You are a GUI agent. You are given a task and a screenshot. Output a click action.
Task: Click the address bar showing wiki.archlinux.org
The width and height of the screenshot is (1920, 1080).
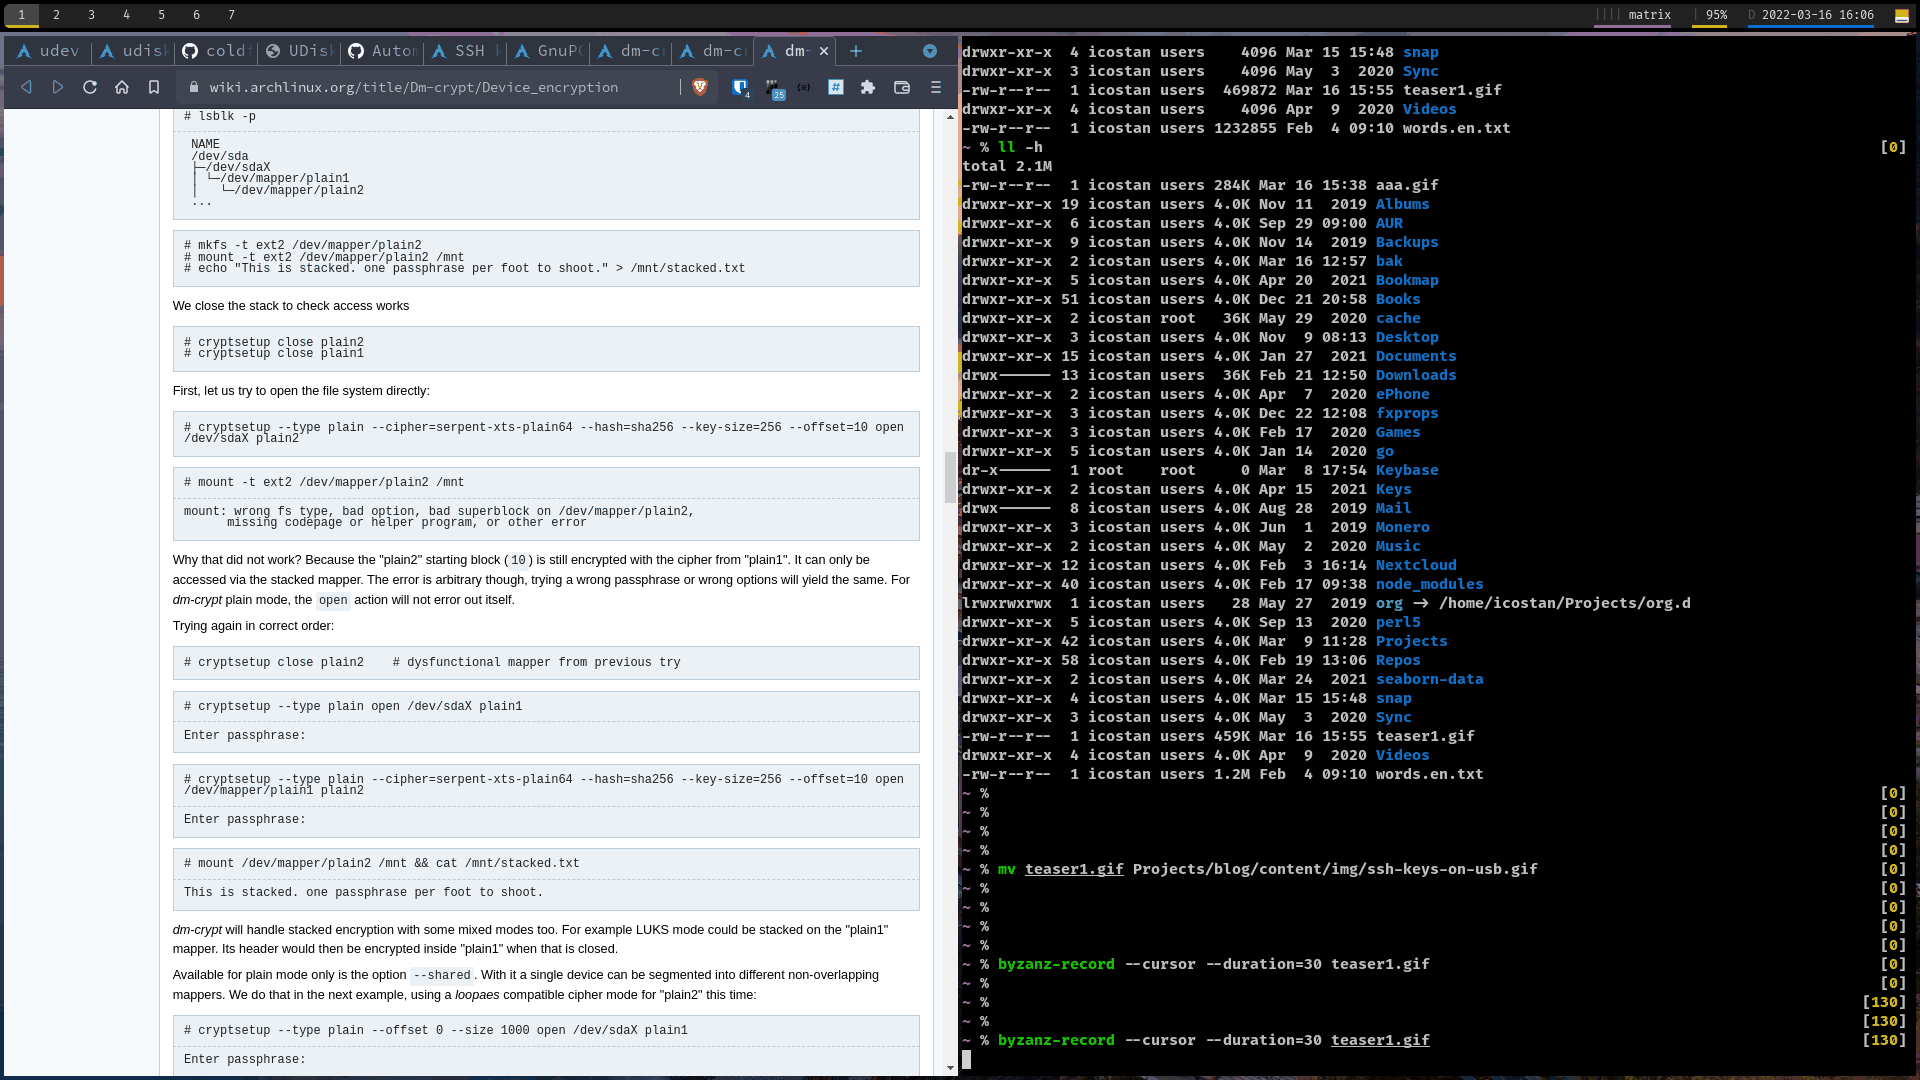point(418,87)
